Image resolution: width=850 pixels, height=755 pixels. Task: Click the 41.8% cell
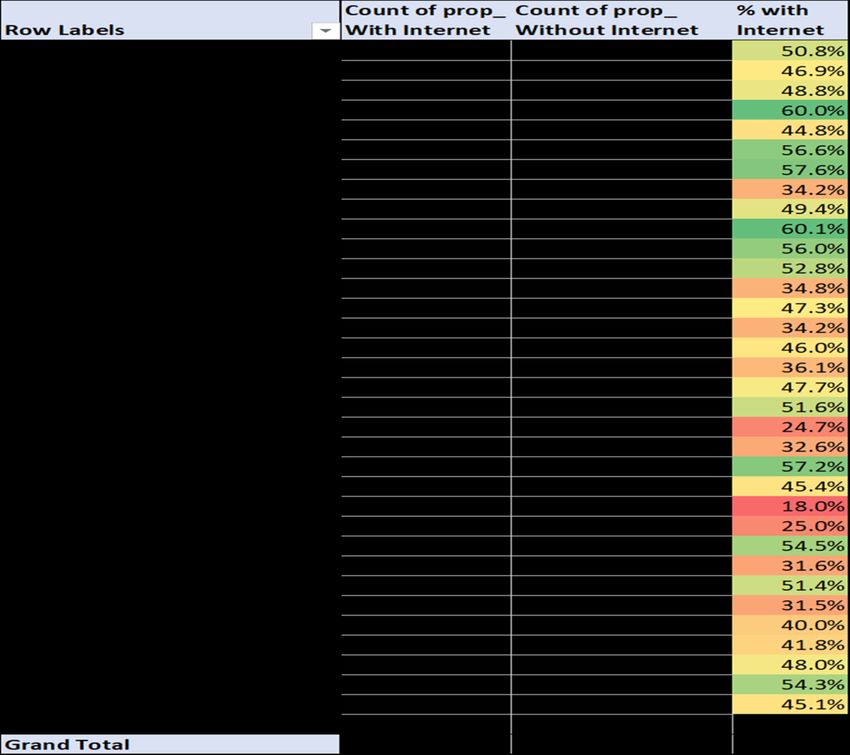click(789, 644)
